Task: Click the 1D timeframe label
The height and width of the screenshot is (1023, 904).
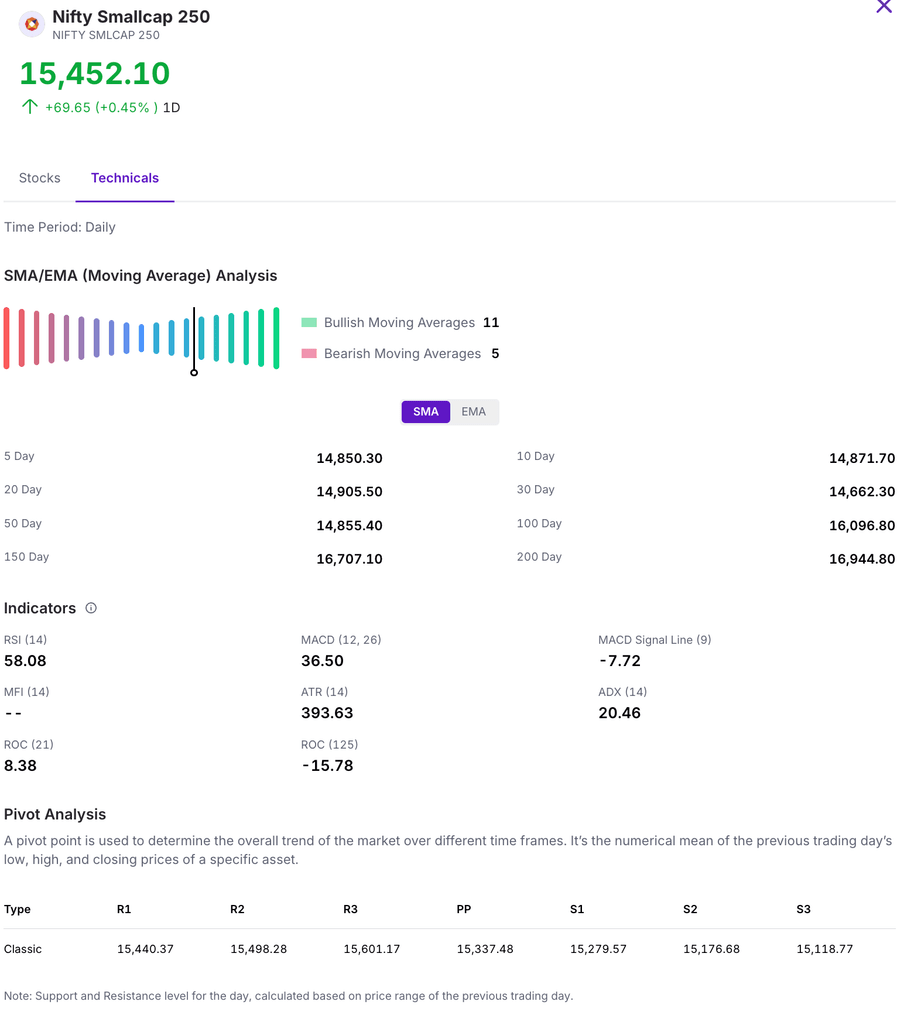Action: [171, 107]
